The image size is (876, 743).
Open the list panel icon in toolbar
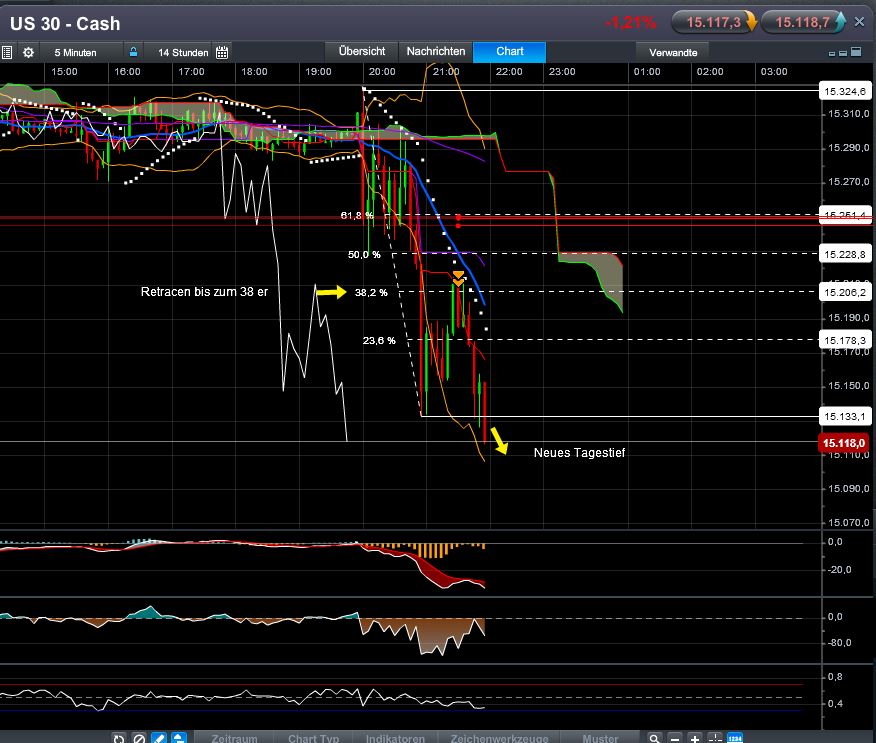click(7, 53)
